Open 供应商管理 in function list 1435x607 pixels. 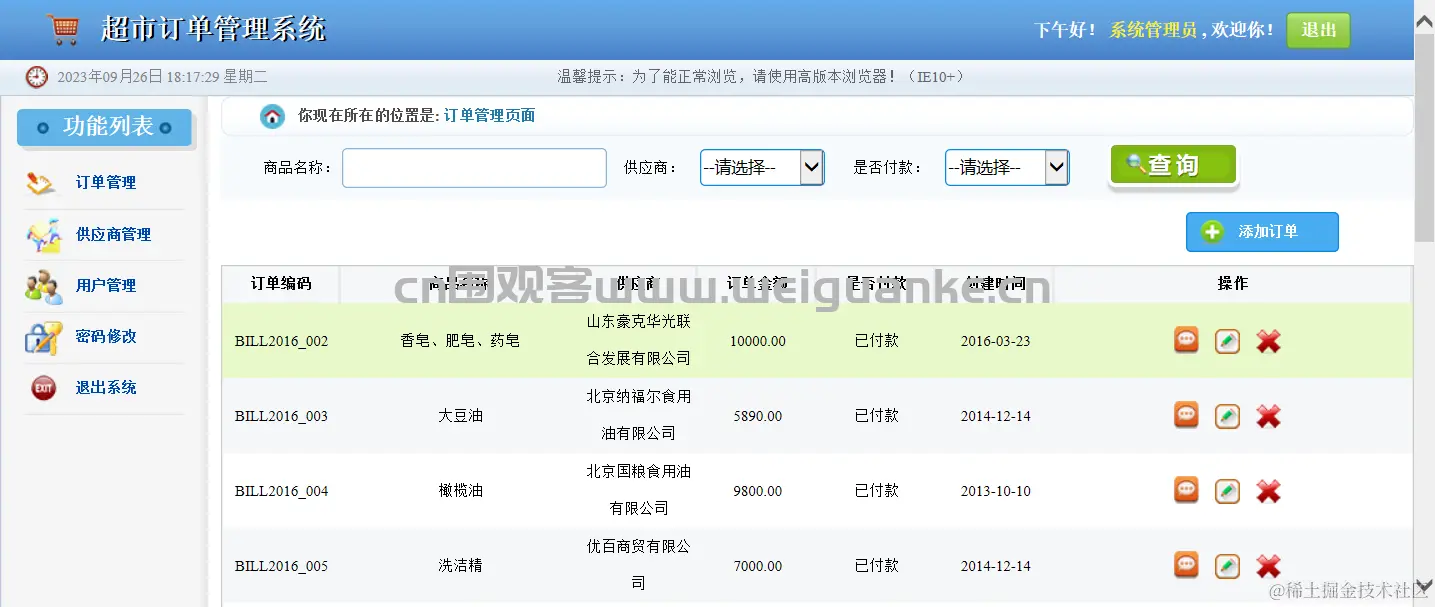(x=113, y=235)
